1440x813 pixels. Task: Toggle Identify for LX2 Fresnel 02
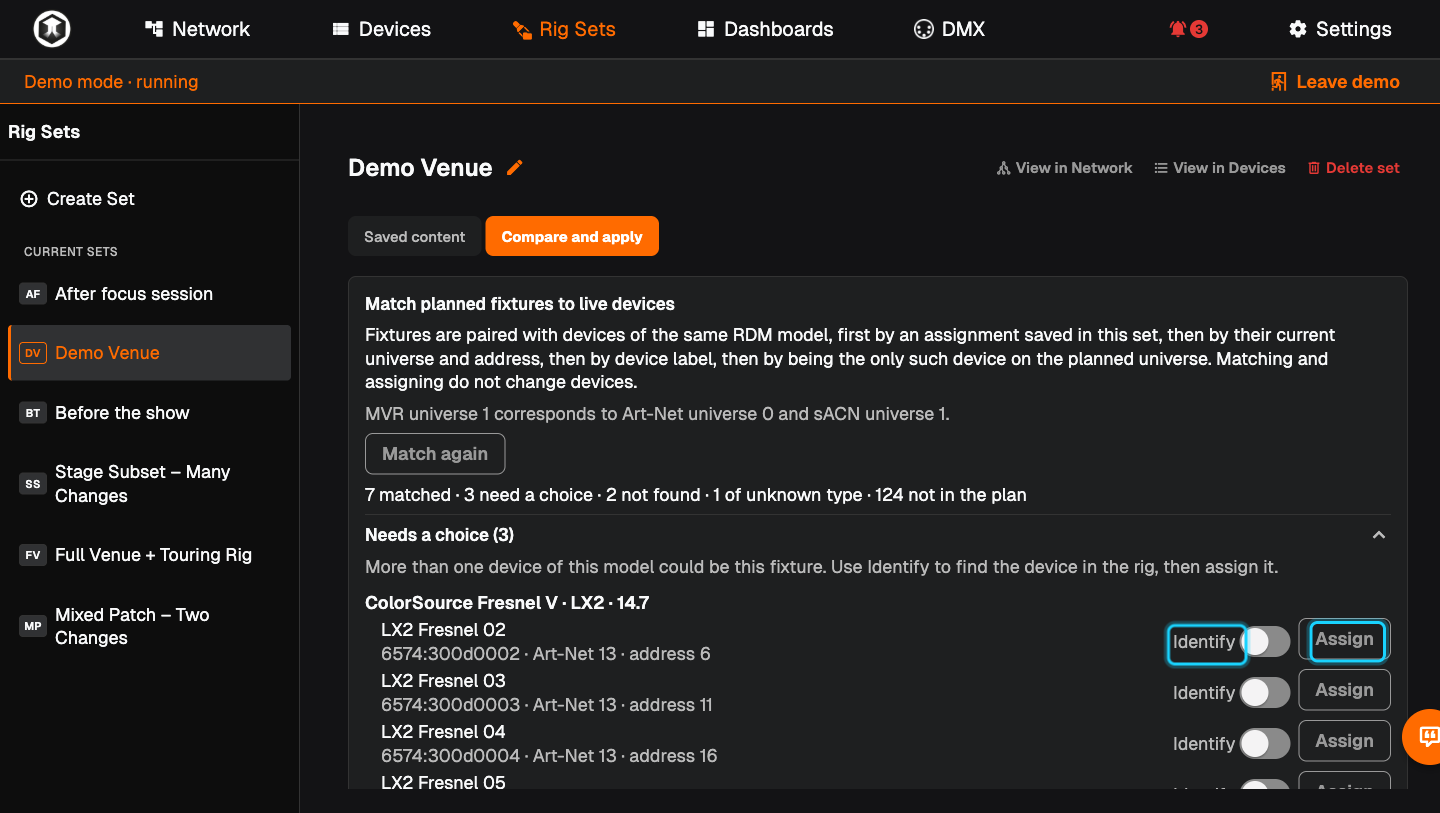point(1265,641)
